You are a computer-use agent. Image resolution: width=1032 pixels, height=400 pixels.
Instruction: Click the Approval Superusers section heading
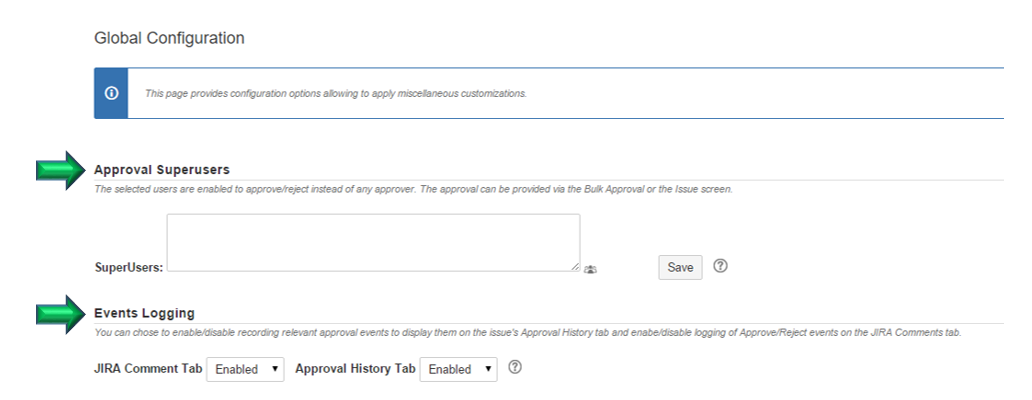click(x=162, y=170)
